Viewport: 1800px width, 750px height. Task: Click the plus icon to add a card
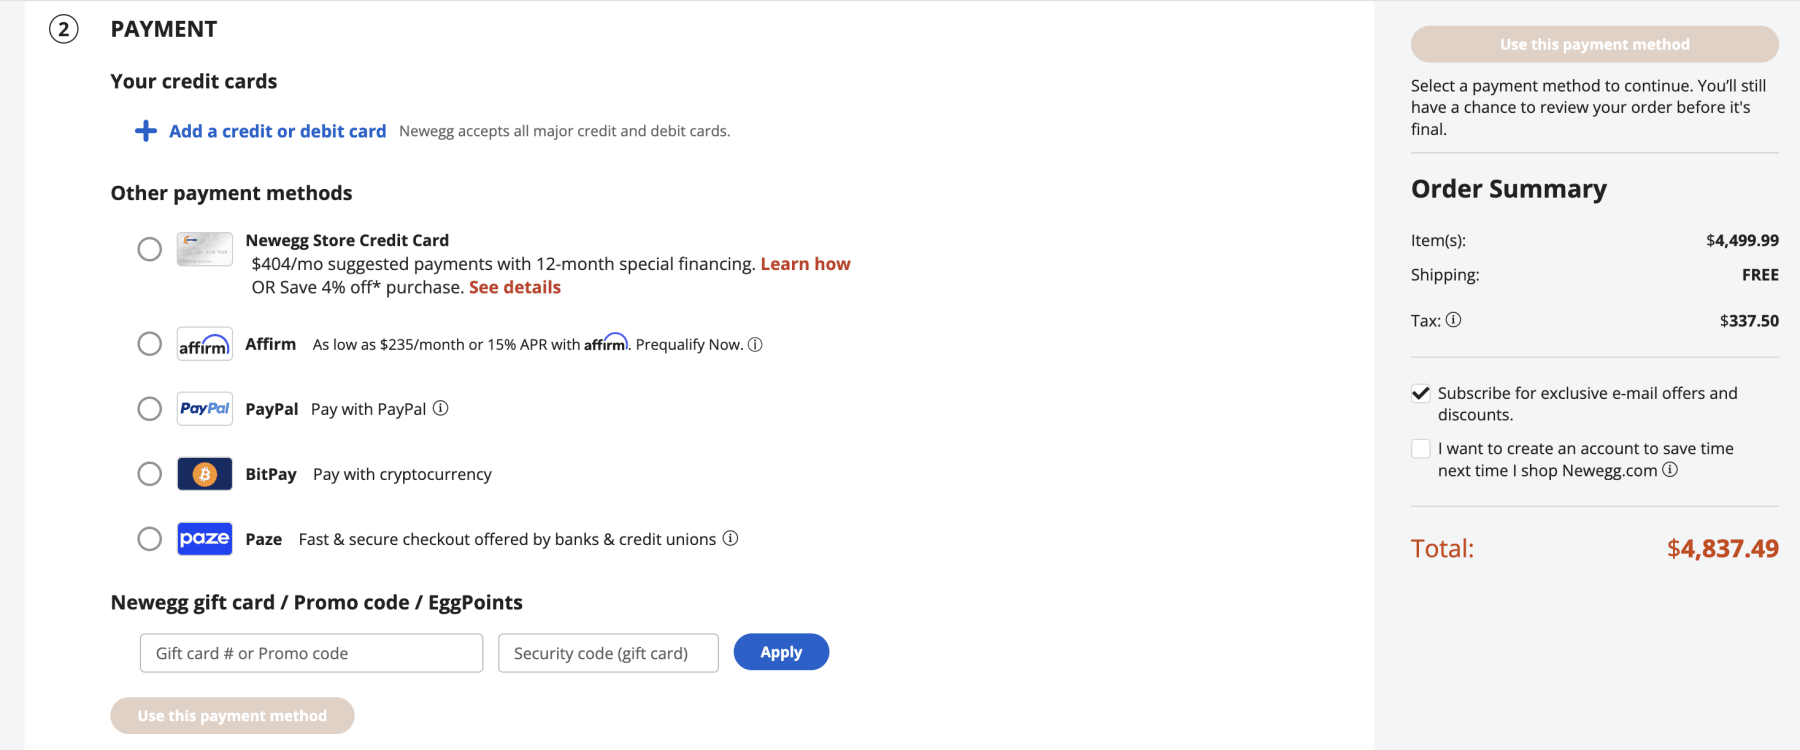pos(146,131)
